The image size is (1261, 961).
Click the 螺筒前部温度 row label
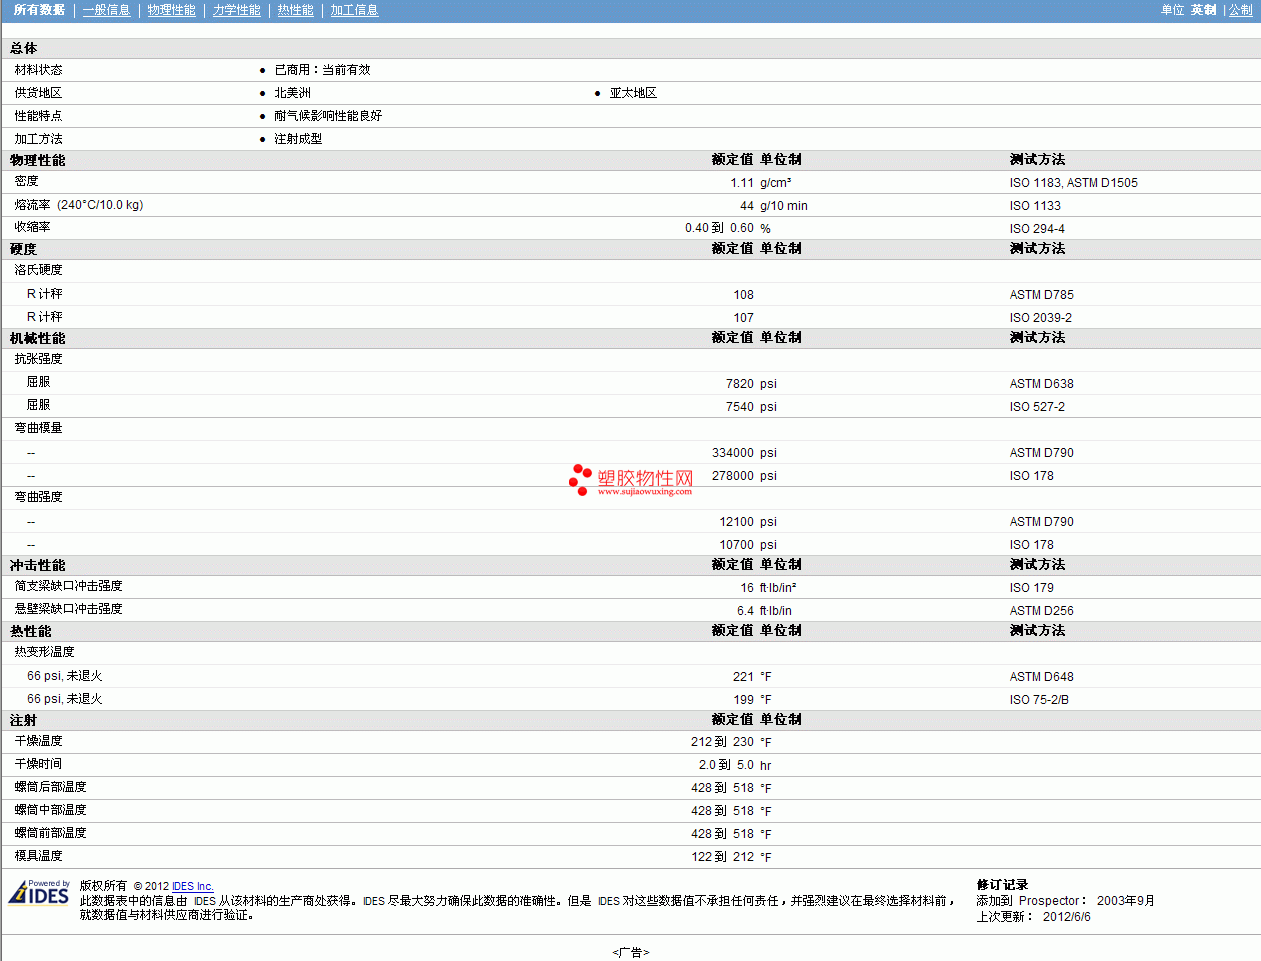click(51, 833)
